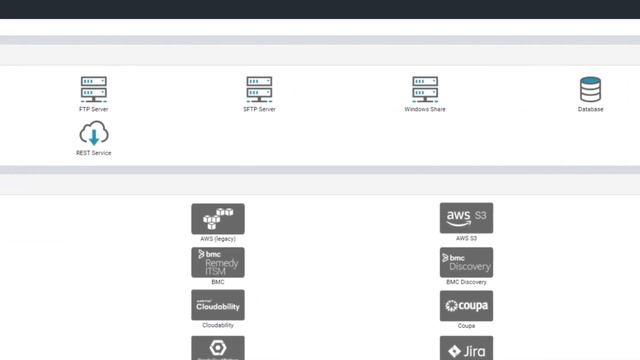Pick the BMC Discovery connector tile
640x360 pixels.
coord(466,262)
